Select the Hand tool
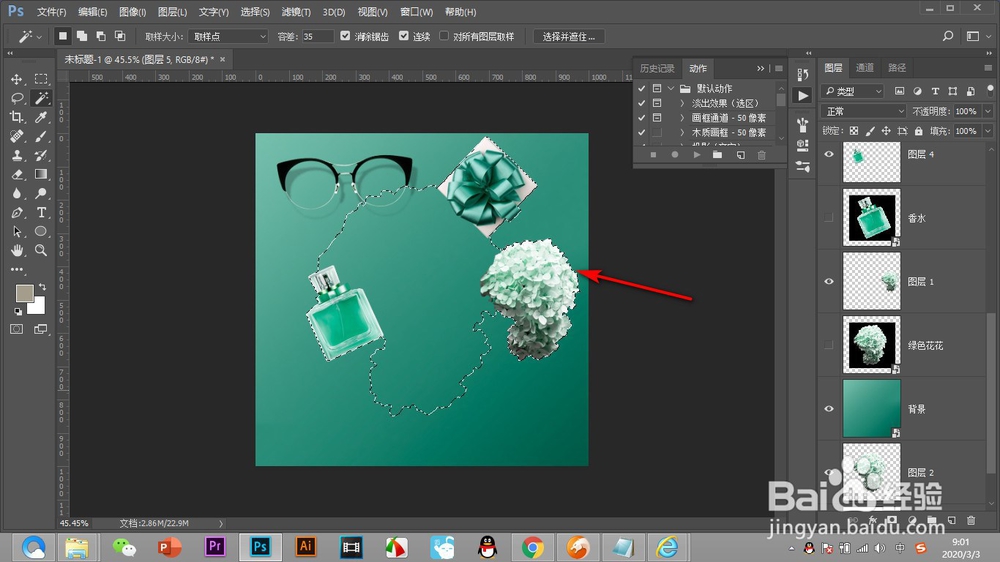Viewport: 1000px width, 562px height. 17,250
